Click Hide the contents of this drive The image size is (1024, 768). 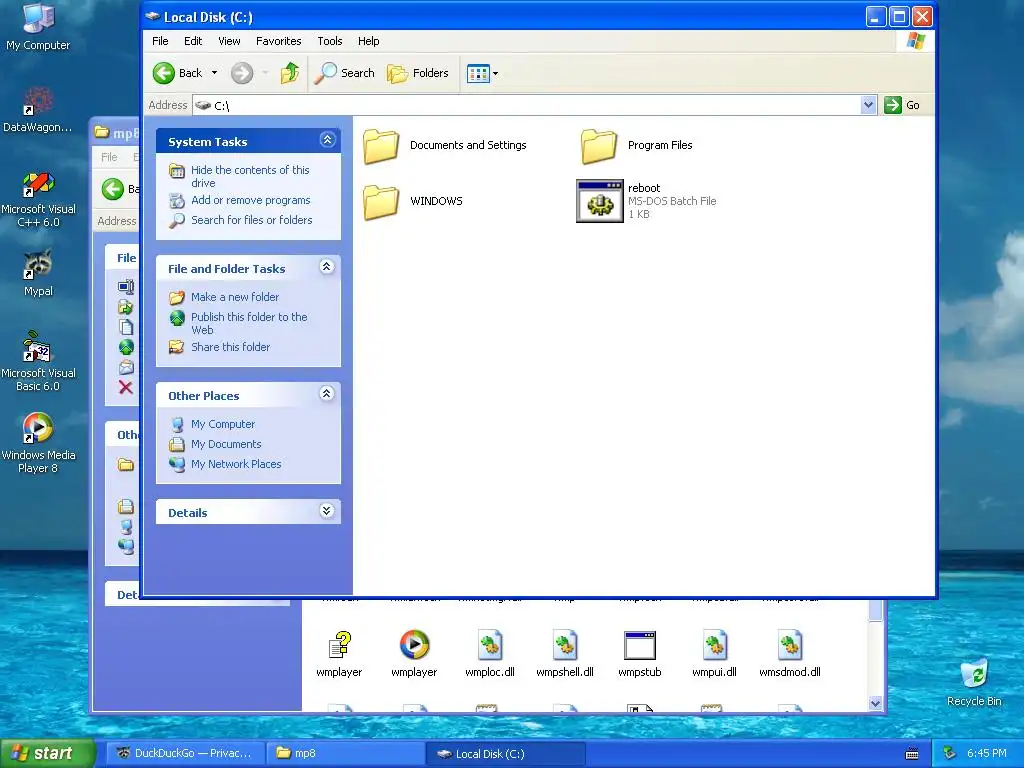click(x=250, y=176)
